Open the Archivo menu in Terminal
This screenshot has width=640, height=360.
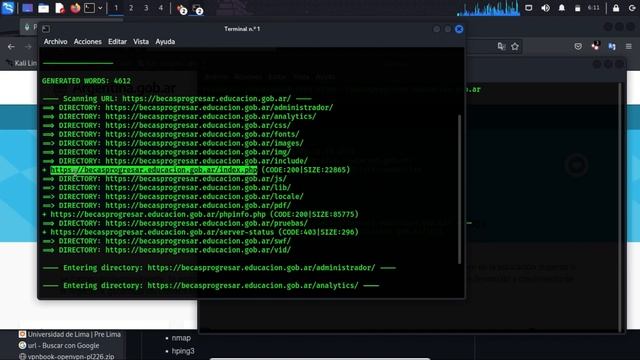[56, 42]
